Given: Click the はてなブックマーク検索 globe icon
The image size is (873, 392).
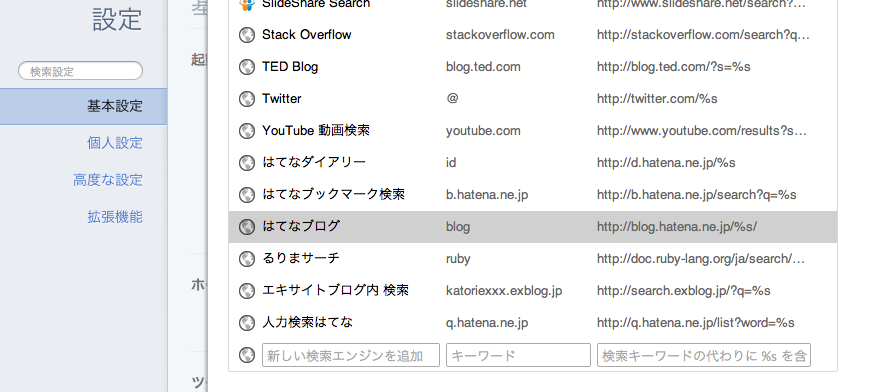Looking at the screenshot, I should 247,195.
